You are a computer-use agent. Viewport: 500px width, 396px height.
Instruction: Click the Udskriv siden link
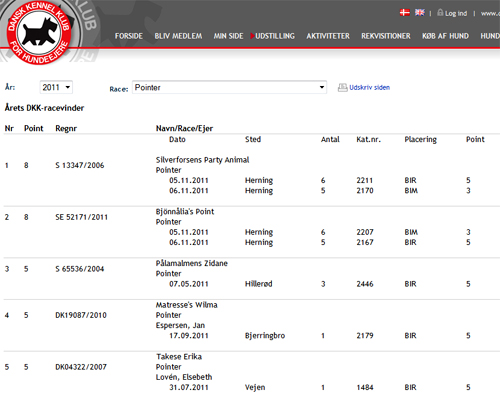(369, 87)
